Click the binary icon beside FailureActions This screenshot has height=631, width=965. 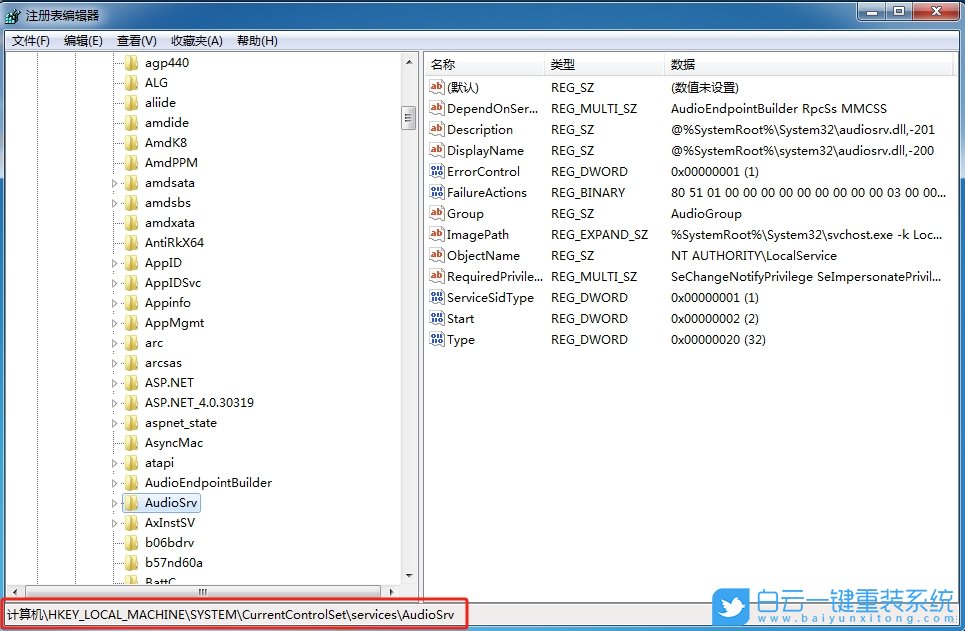coord(436,192)
